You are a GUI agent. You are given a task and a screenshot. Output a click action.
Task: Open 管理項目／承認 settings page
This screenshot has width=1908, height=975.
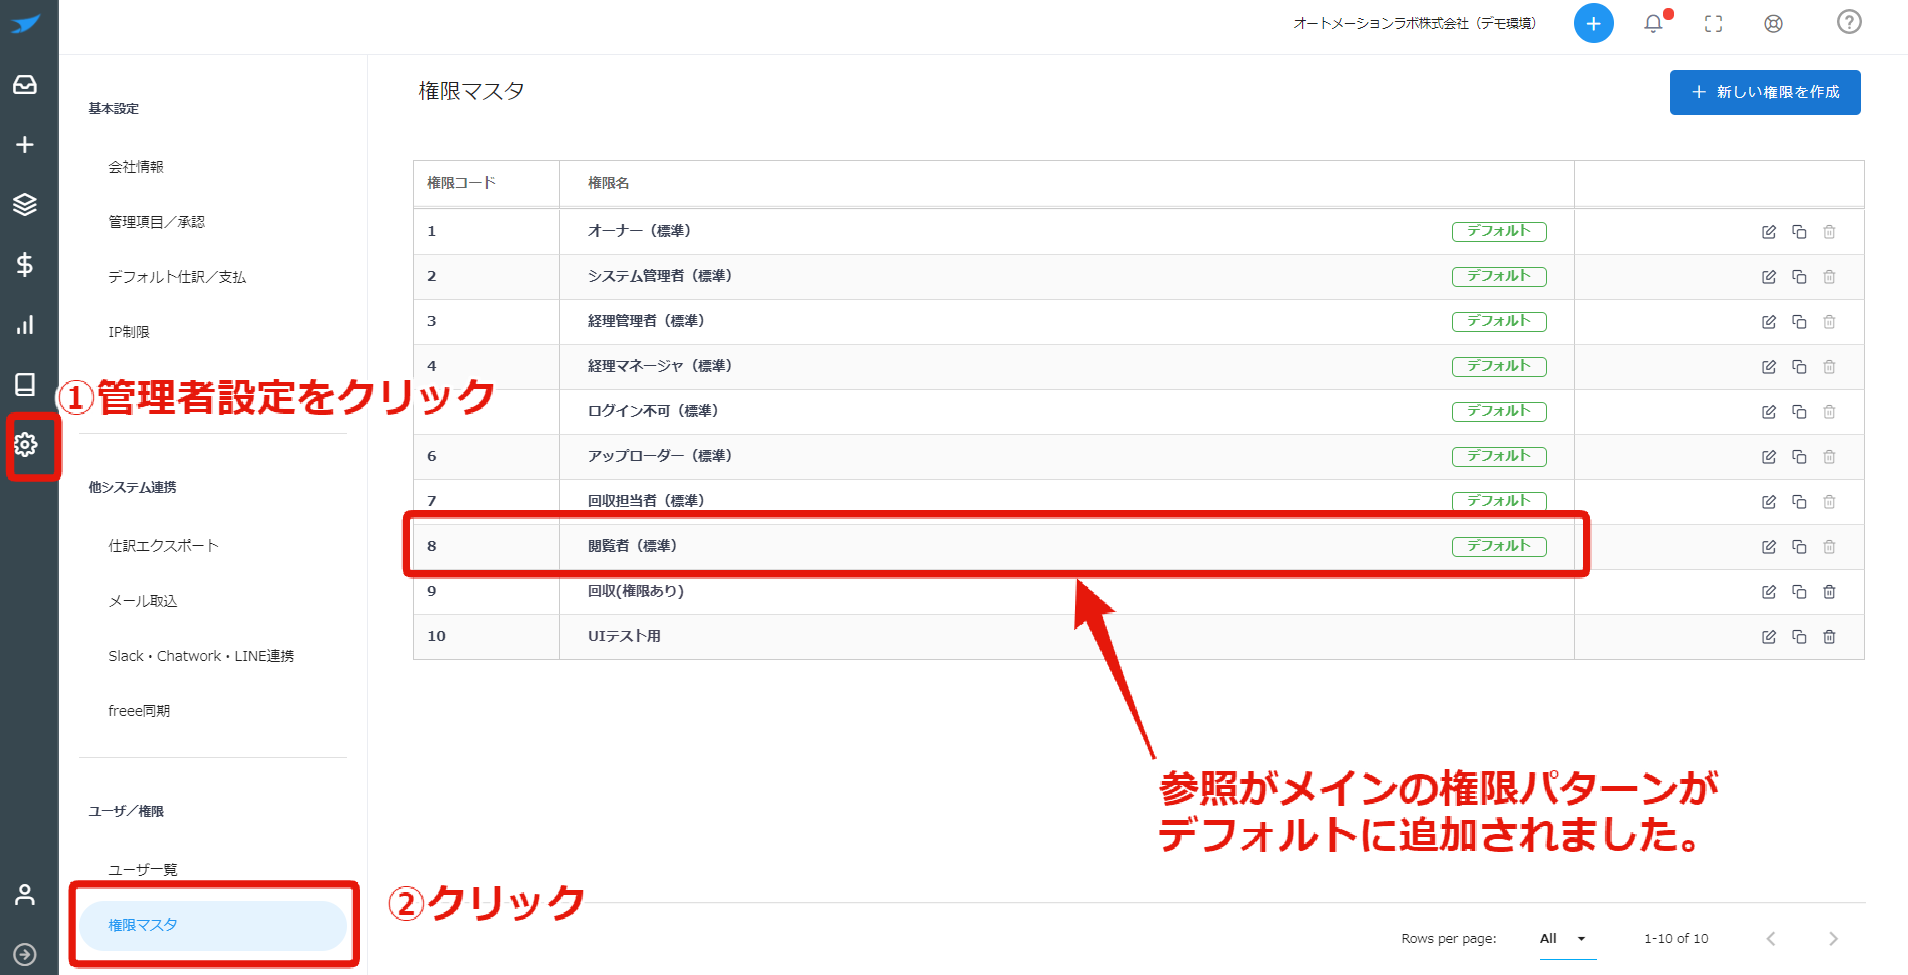tap(157, 222)
